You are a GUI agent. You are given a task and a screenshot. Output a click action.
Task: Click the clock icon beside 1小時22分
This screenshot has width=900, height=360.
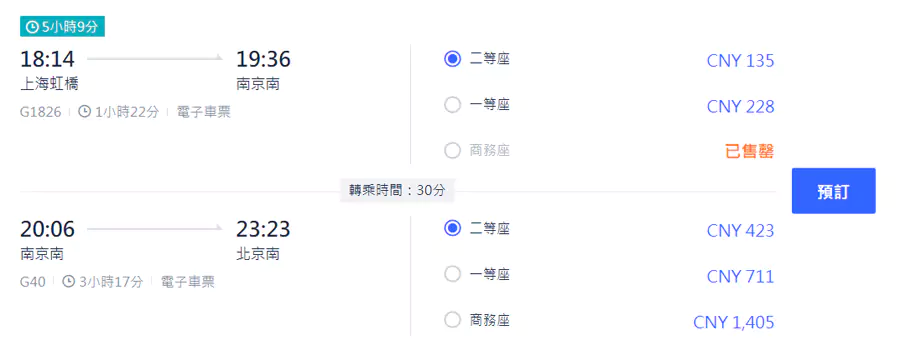(84, 111)
